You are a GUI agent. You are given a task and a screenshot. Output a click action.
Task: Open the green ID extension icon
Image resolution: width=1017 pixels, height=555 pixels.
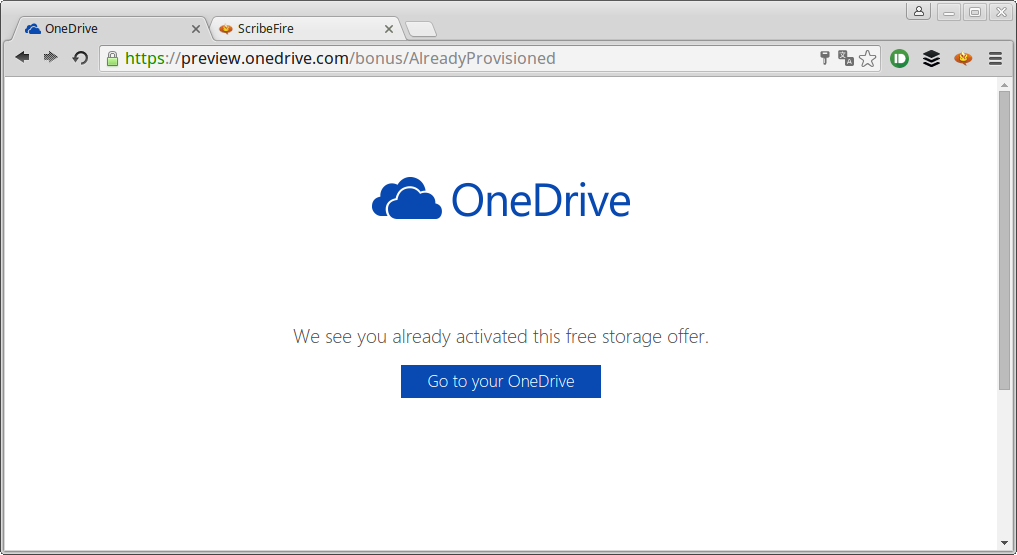pyautogui.click(x=899, y=58)
